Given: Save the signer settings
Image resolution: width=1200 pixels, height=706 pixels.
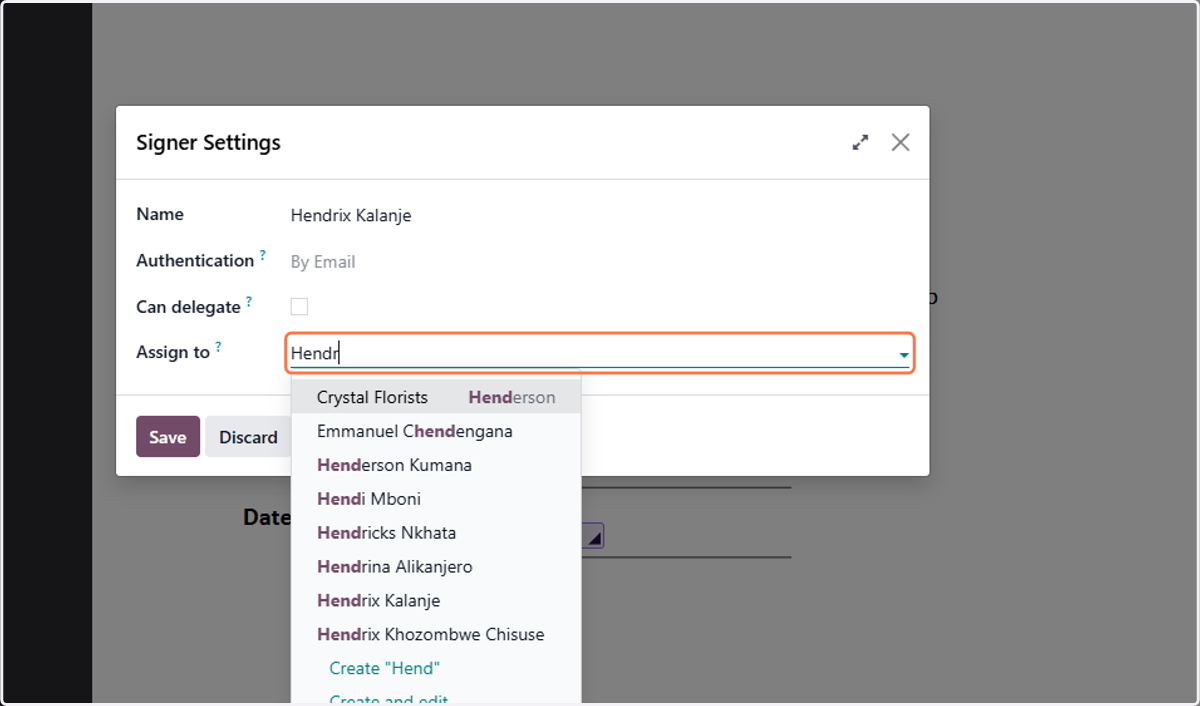Looking at the screenshot, I should point(168,437).
